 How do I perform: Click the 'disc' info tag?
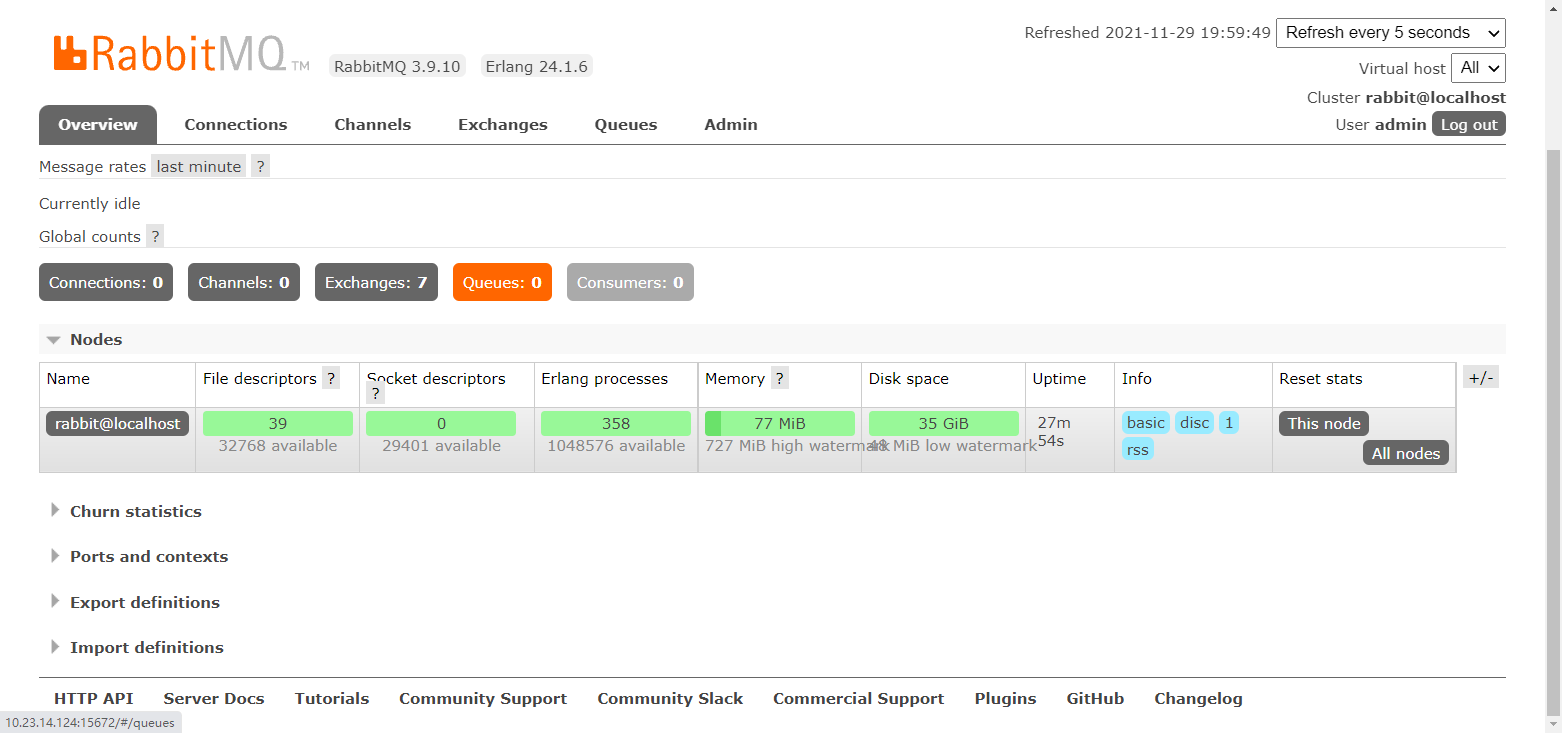click(x=1195, y=423)
